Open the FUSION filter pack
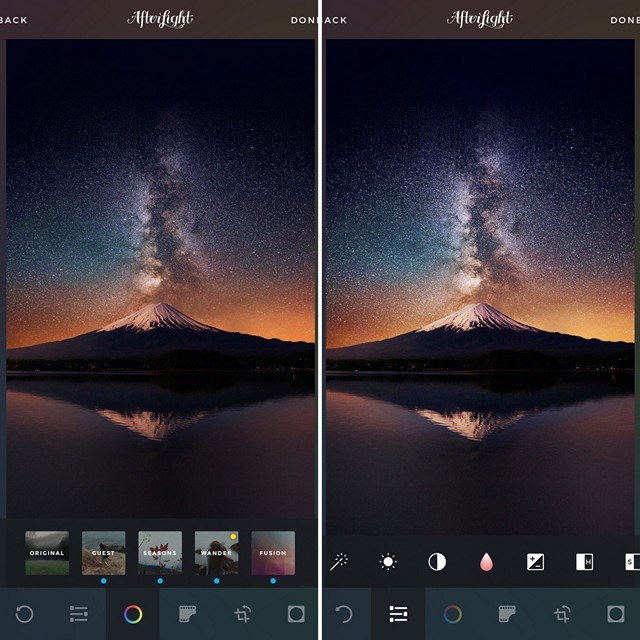This screenshot has width=640, height=640. click(x=273, y=553)
